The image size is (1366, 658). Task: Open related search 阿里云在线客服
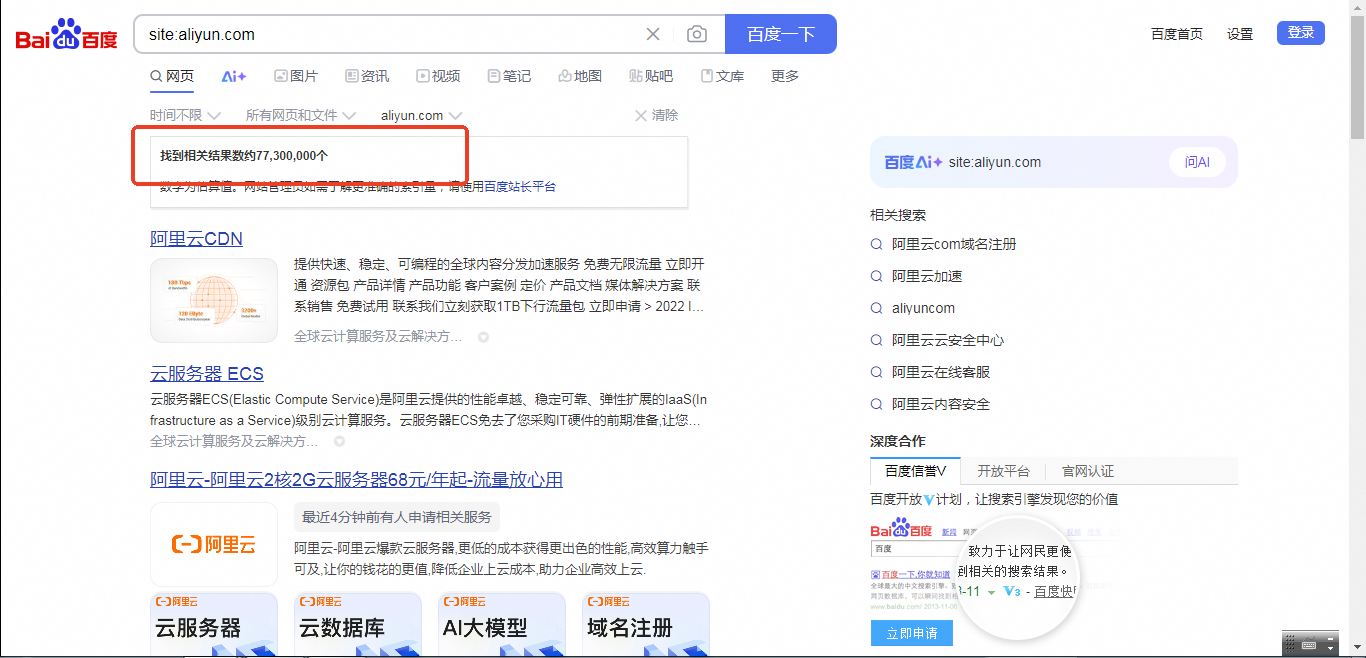point(941,372)
